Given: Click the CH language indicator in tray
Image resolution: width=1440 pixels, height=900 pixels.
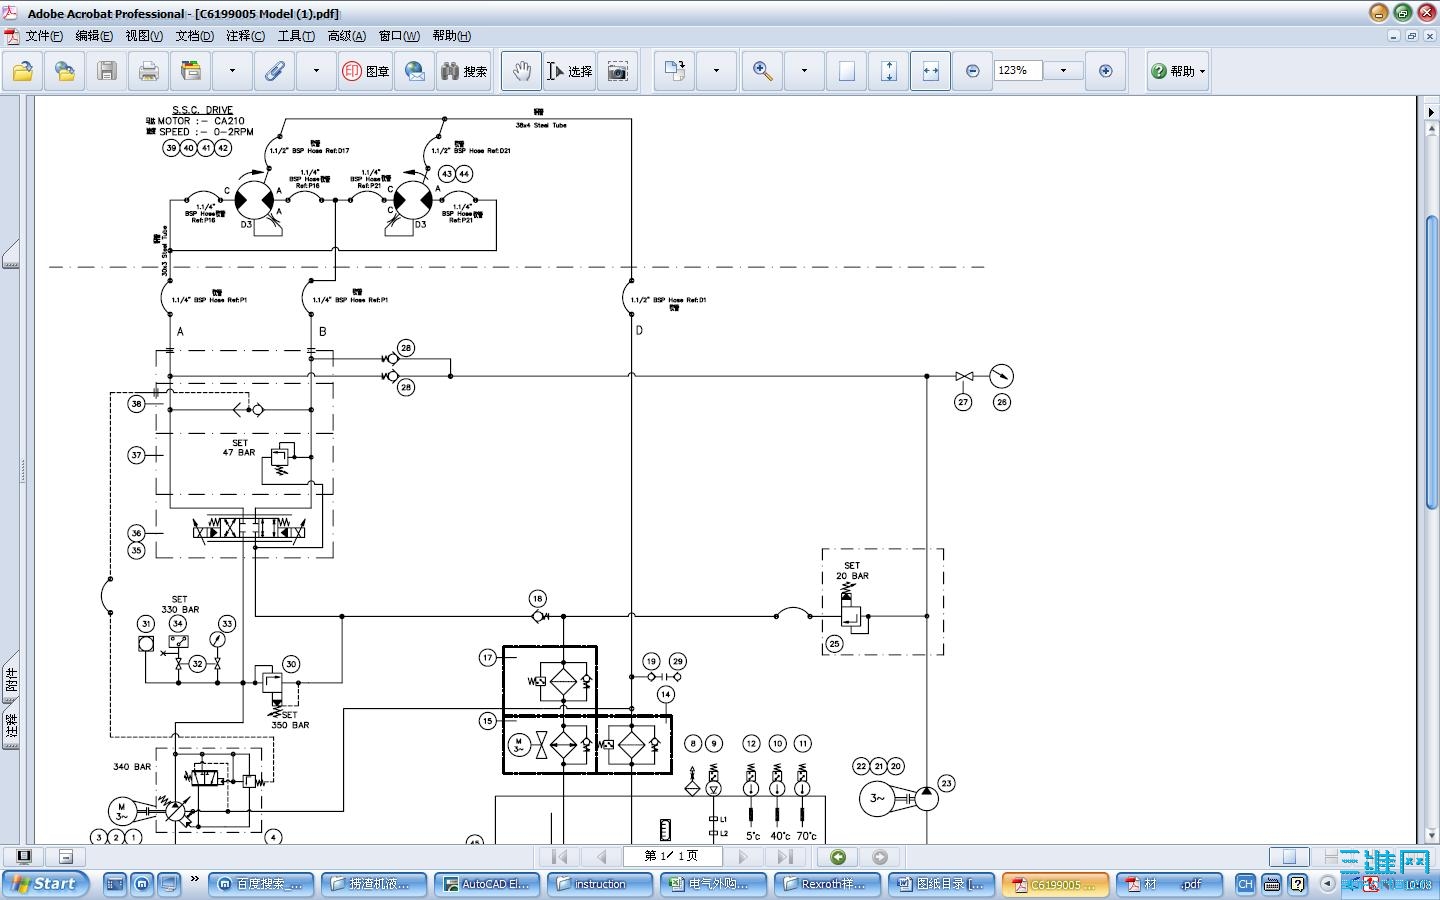Looking at the screenshot, I should tap(1245, 884).
